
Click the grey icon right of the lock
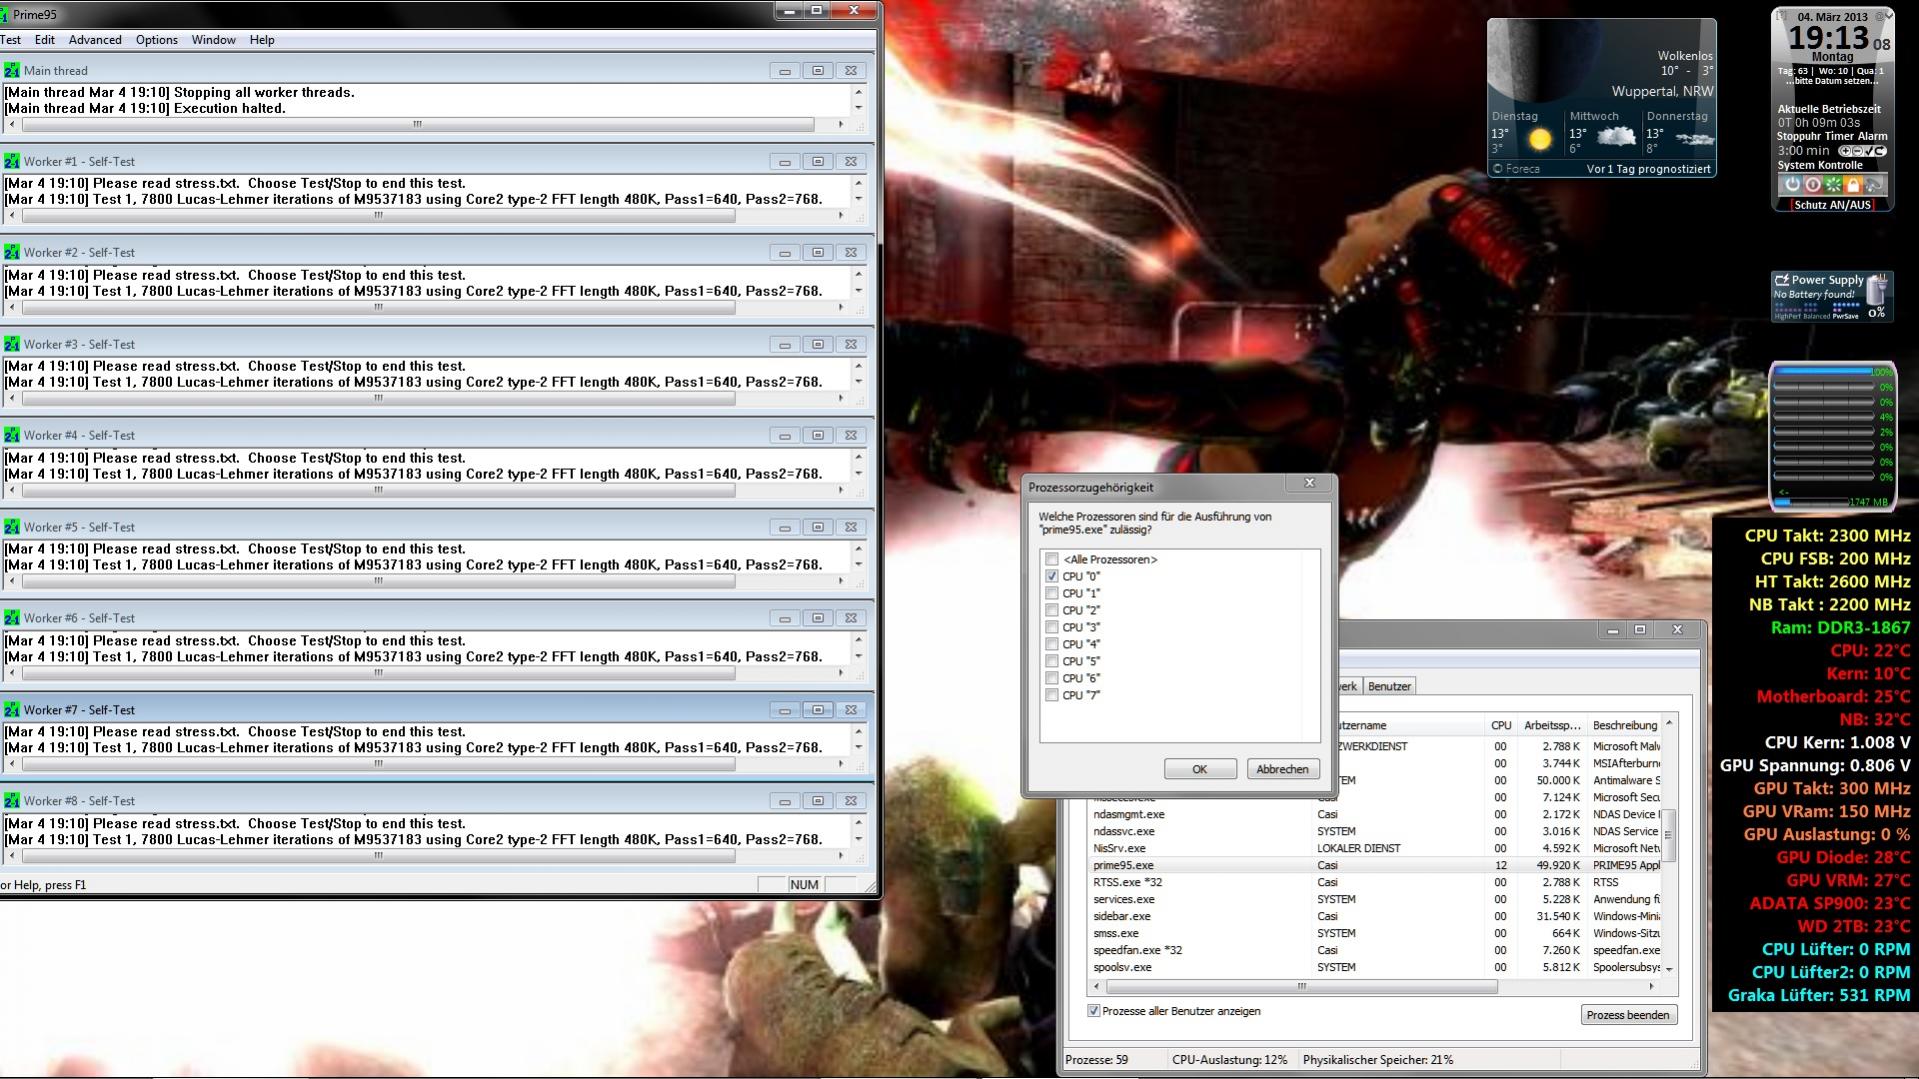[1874, 185]
